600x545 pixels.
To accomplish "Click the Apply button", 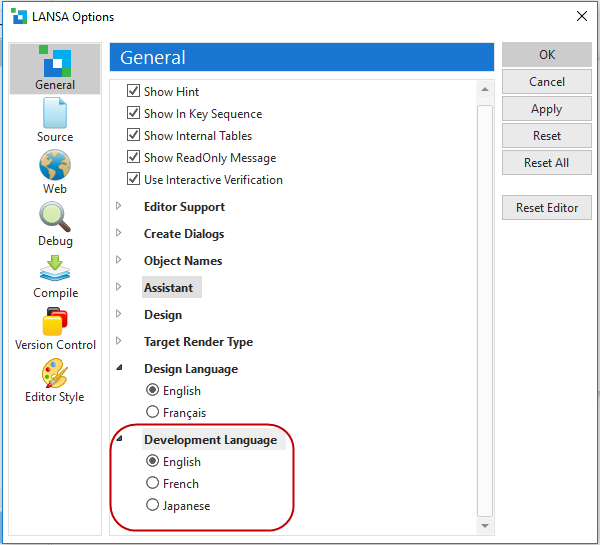I will [x=546, y=109].
